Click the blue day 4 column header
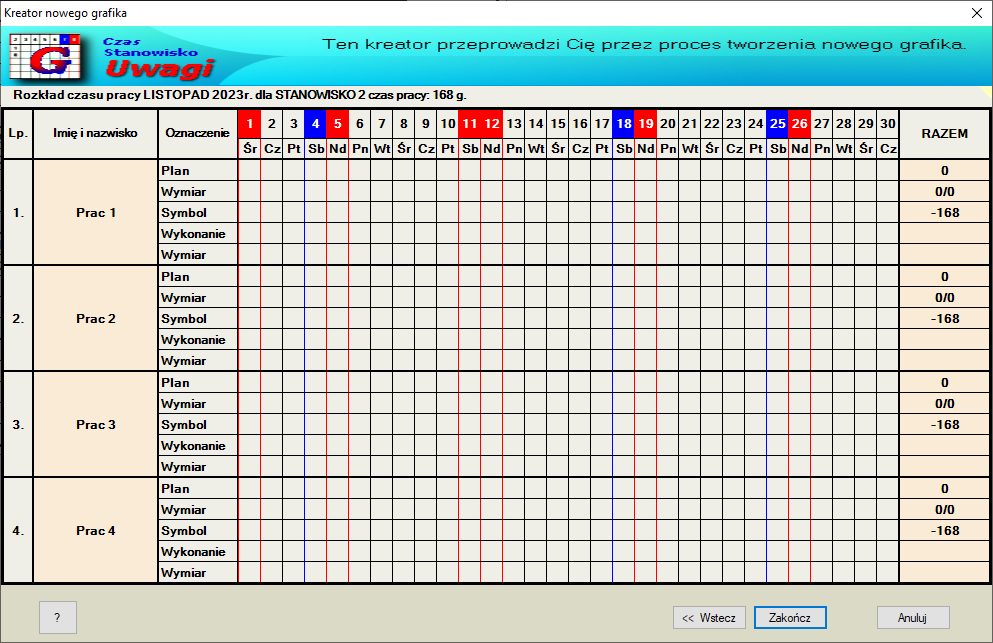The width and height of the screenshot is (993, 643). pyautogui.click(x=315, y=124)
